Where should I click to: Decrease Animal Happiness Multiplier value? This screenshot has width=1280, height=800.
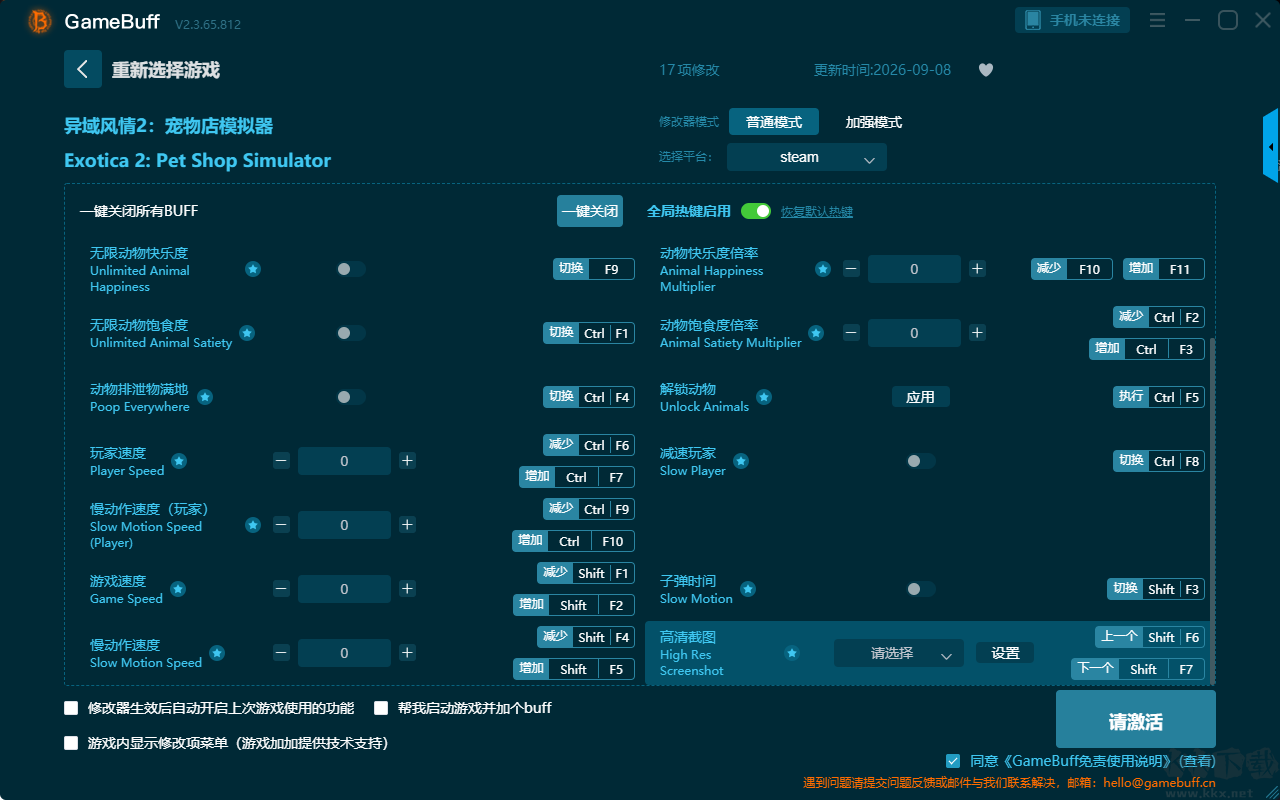(x=851, y=269)
